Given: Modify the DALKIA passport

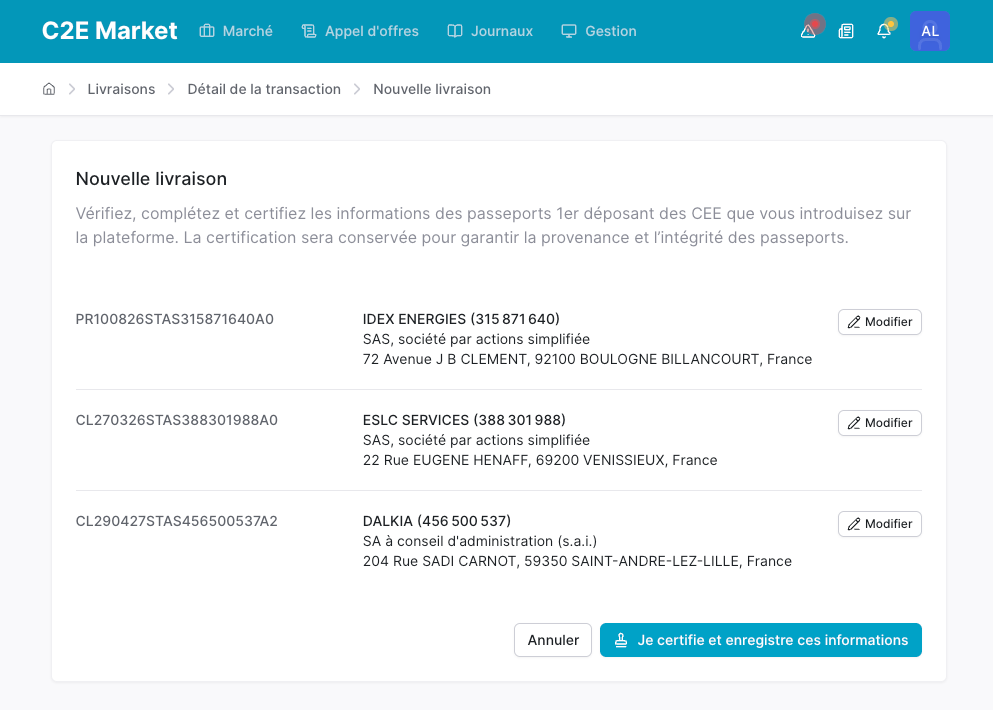Looking at the screenshot, I should (x=880, y=524).
